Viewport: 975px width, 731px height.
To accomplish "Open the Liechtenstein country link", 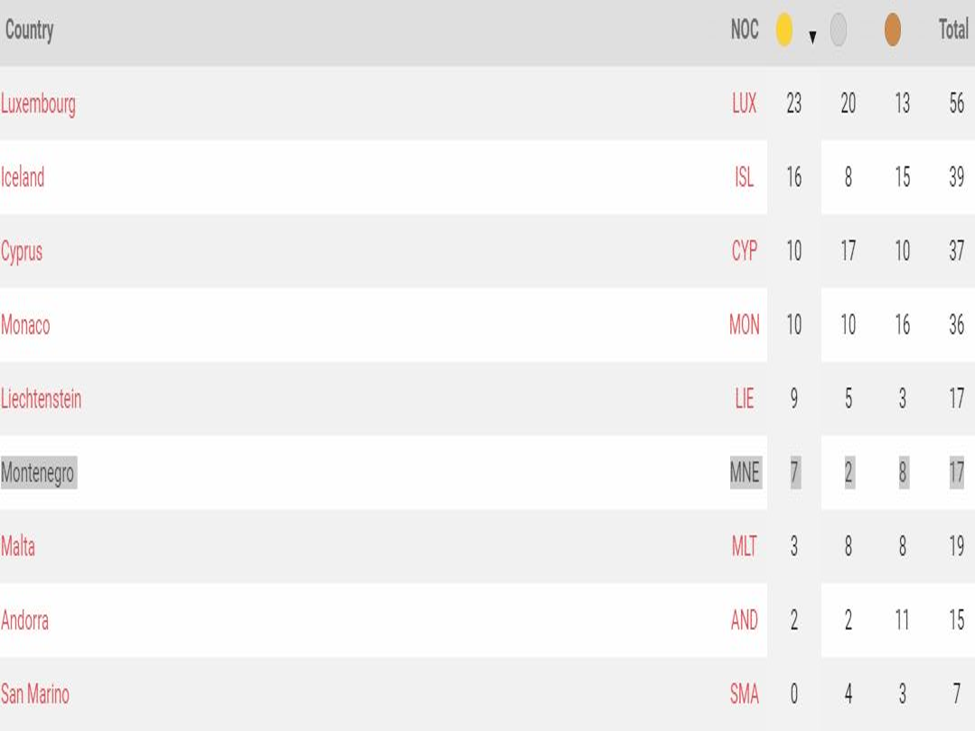I will (41, 400).
